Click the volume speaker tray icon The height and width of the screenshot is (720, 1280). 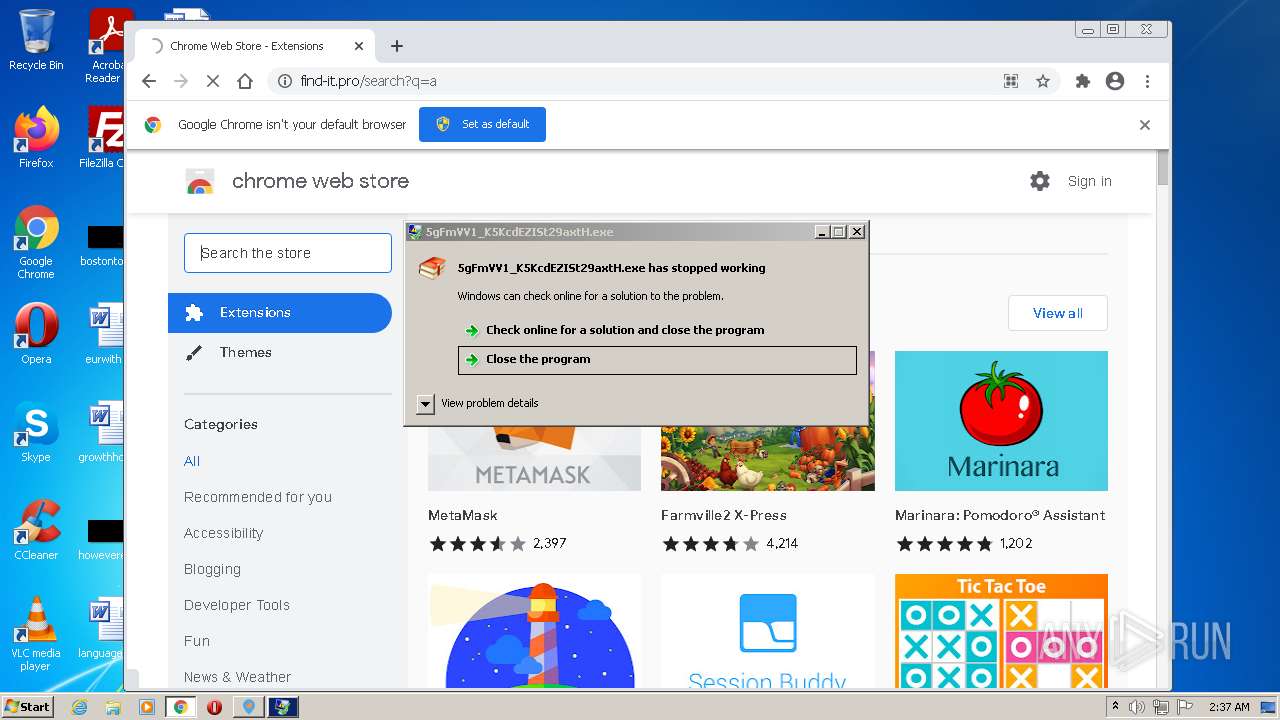coord(1137,707)
